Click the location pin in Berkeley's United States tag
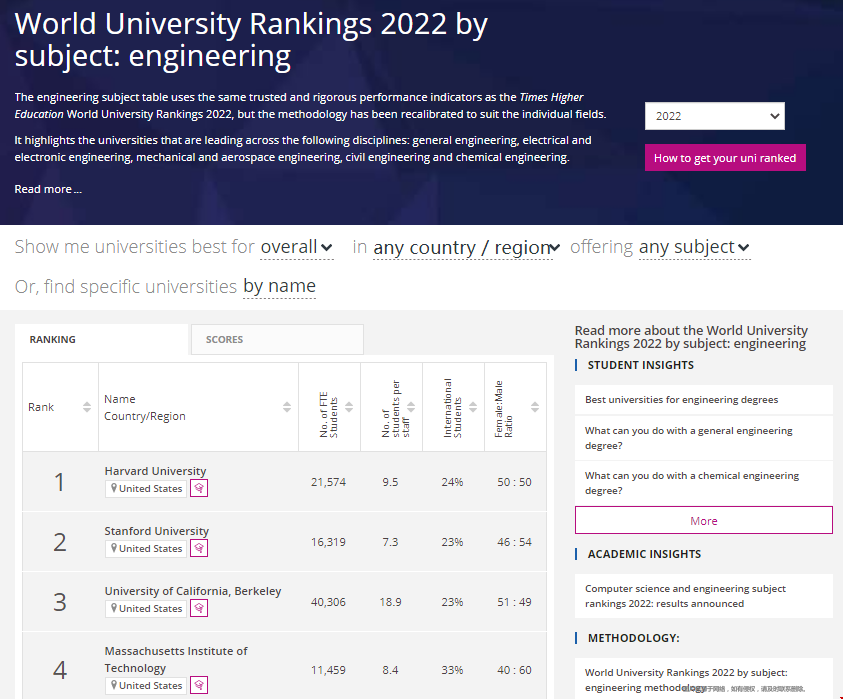Image resolution: width=843 pixels, height=699 pixels. [114, 608]
